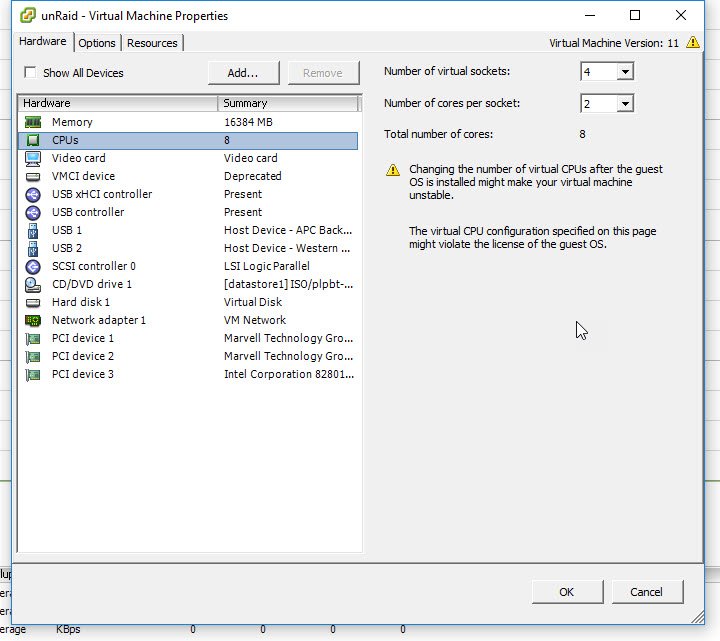This screenshot has height=641, width=720.
Task: Click the PCI device 2 icon
Action: [x=33, y=357]
